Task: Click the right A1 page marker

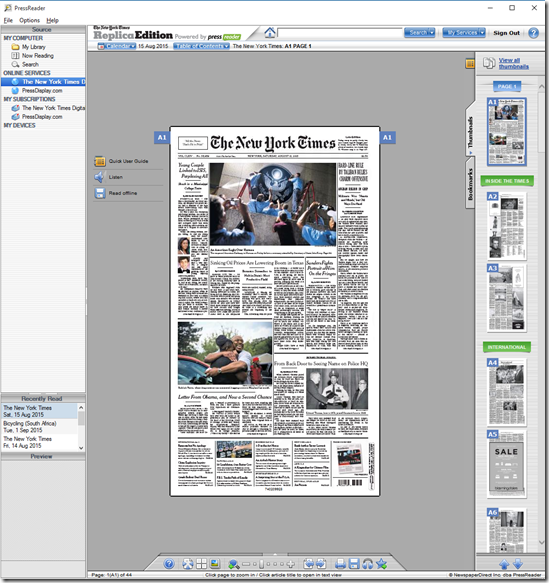Action: coord(387,138)
